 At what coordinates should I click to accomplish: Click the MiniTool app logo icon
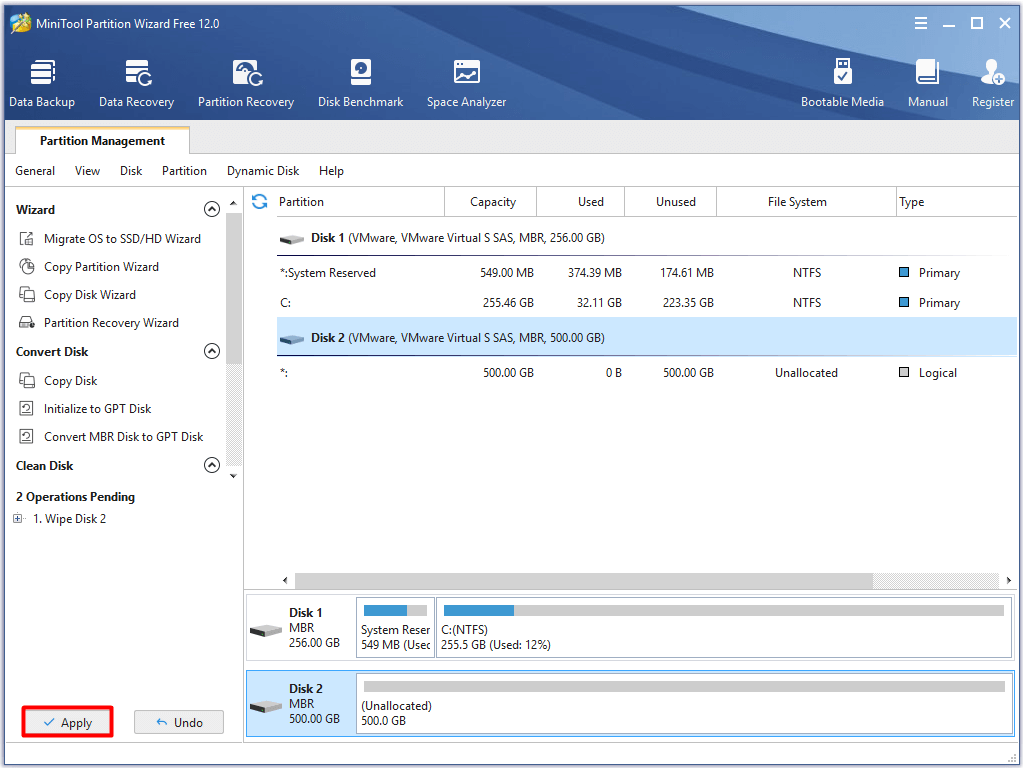20,23
